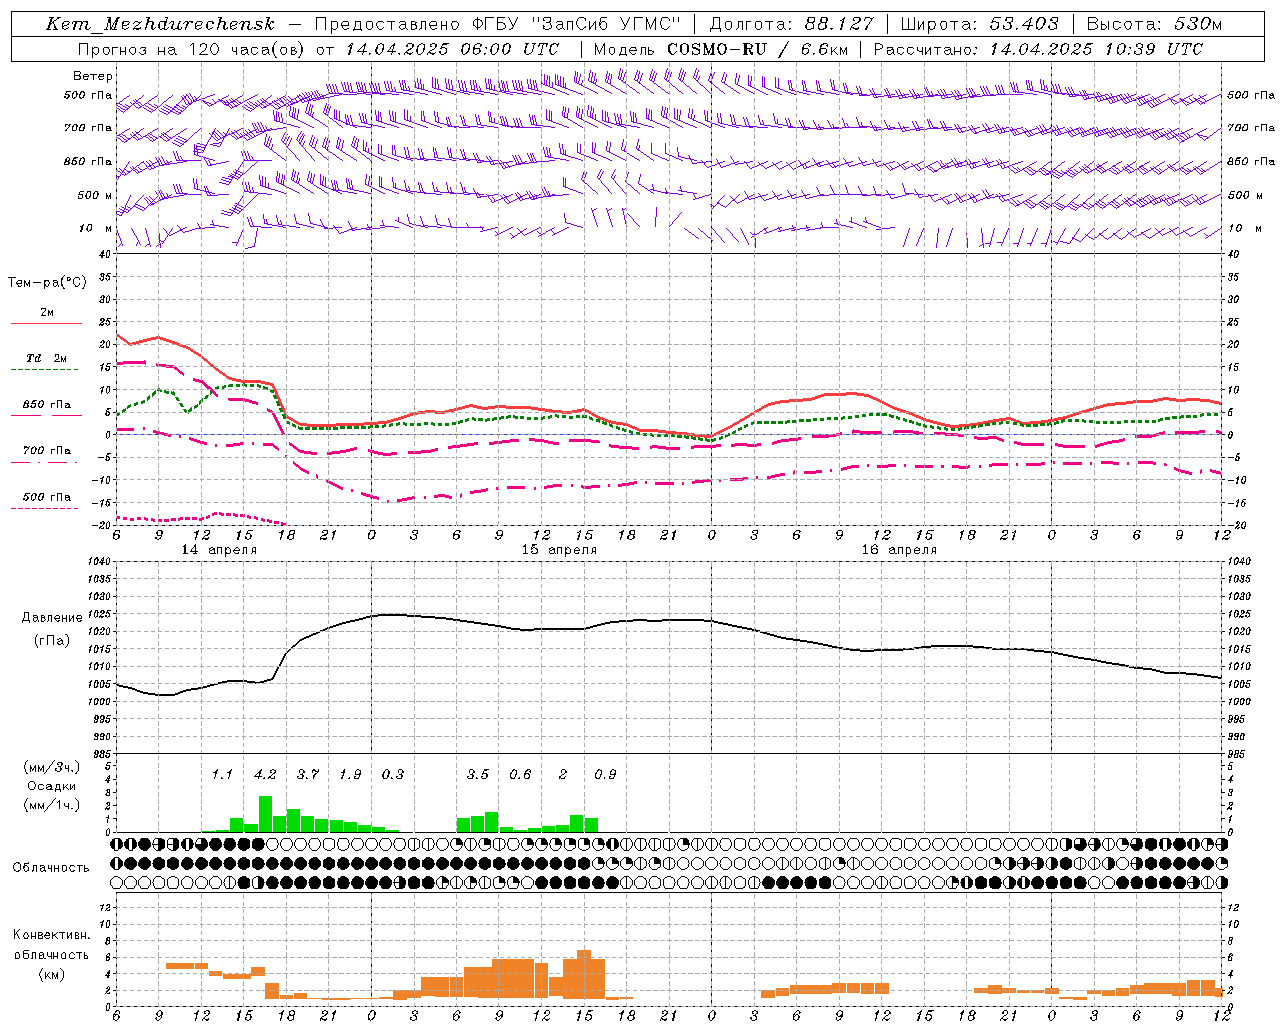Select the "(мм/1ч.)" precipitation unit label

point(51,805)
